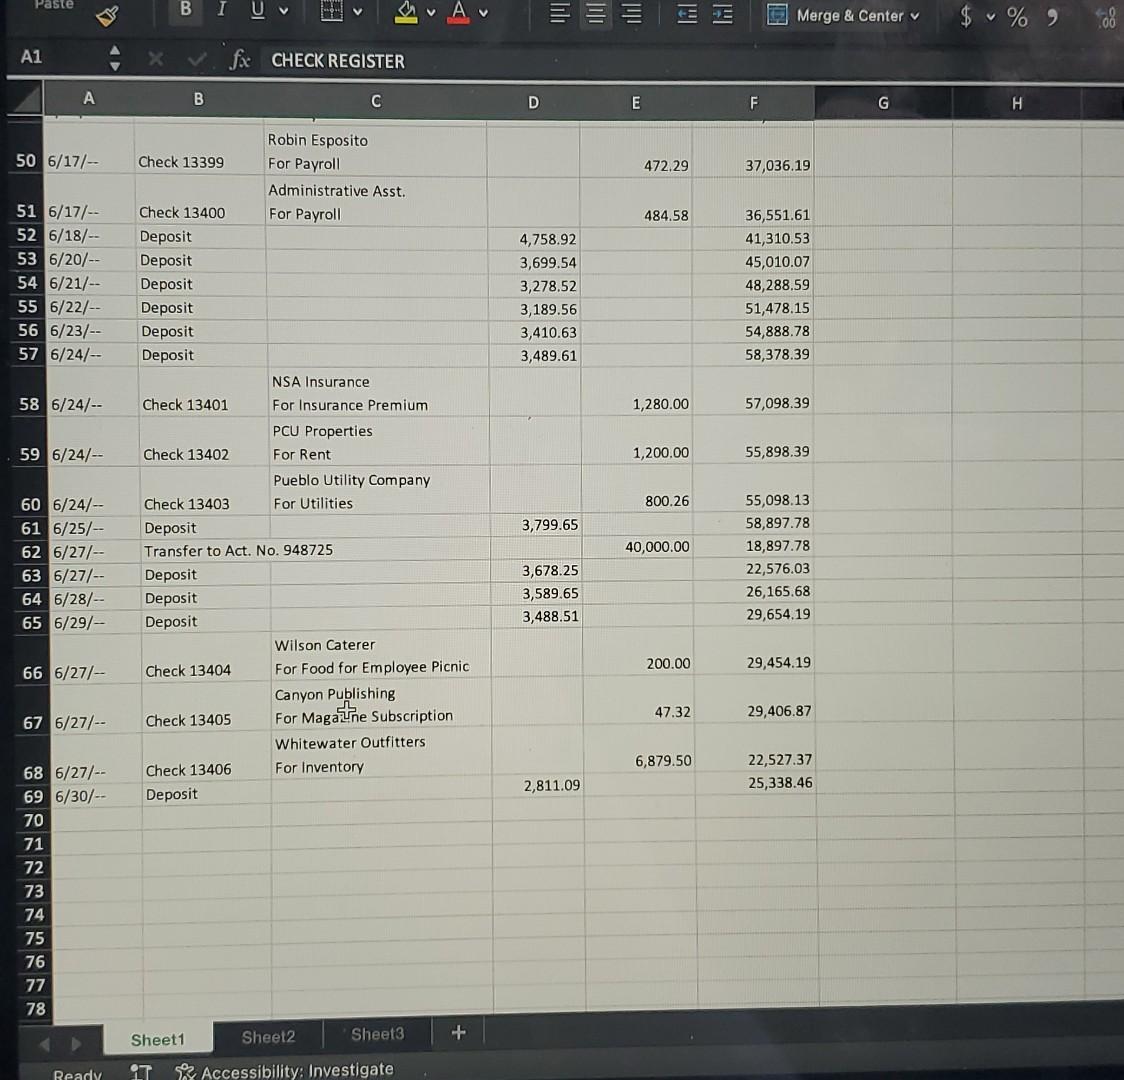This screenshot has width=1124, height=1080.
Task: Switch to Sheet2
Action: coord(267,1037)
